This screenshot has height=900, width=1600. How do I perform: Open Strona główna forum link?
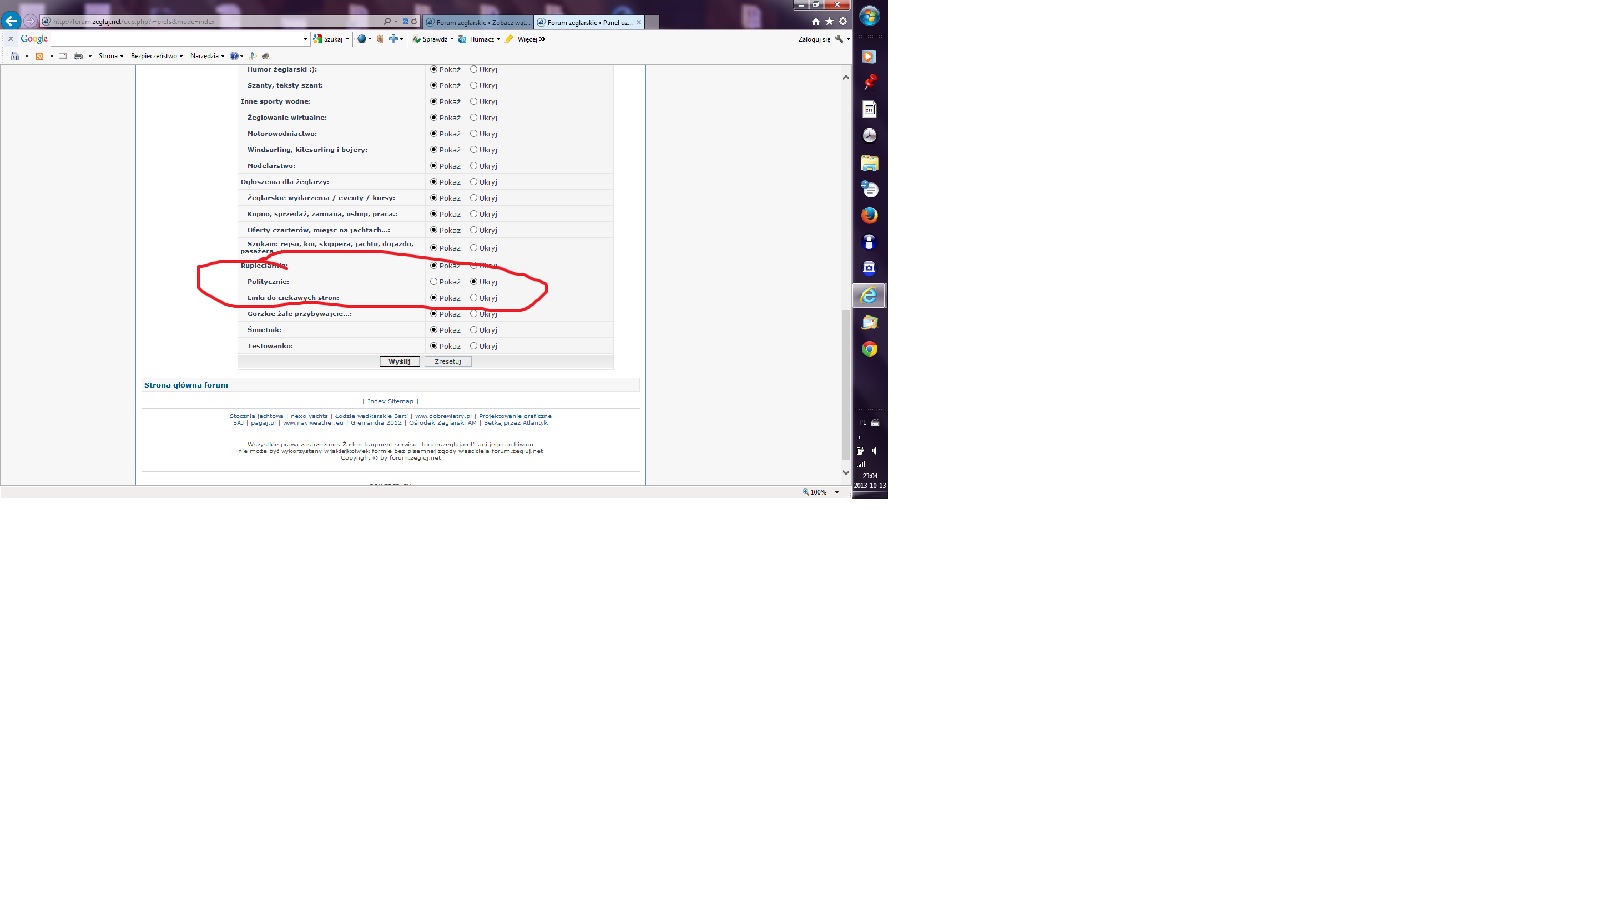[186, 385]
